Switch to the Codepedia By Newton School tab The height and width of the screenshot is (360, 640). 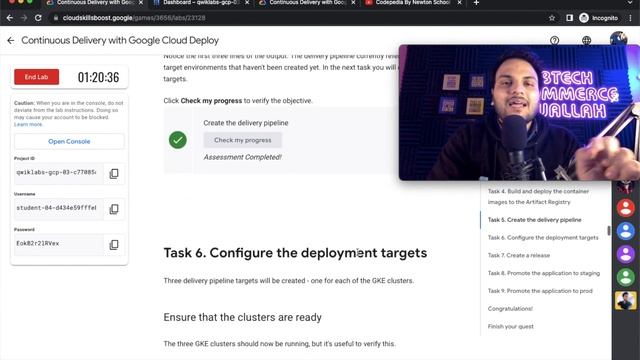click(412, 3)
